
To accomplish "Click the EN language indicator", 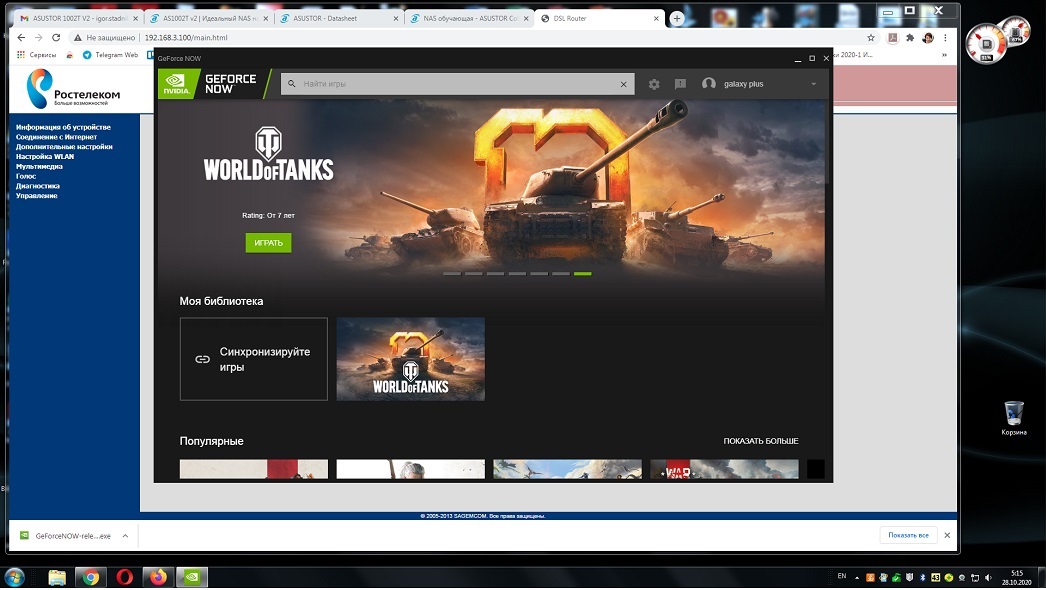I will pyautogui.click(x=842, y=576).
